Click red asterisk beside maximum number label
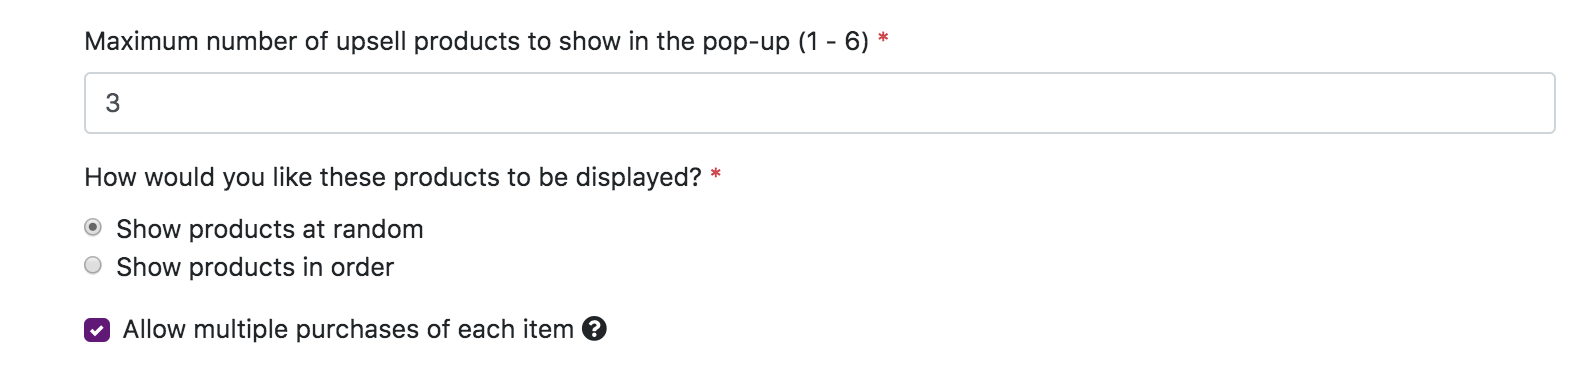This screenshot has height=376, width=1584. pos(883,39)
